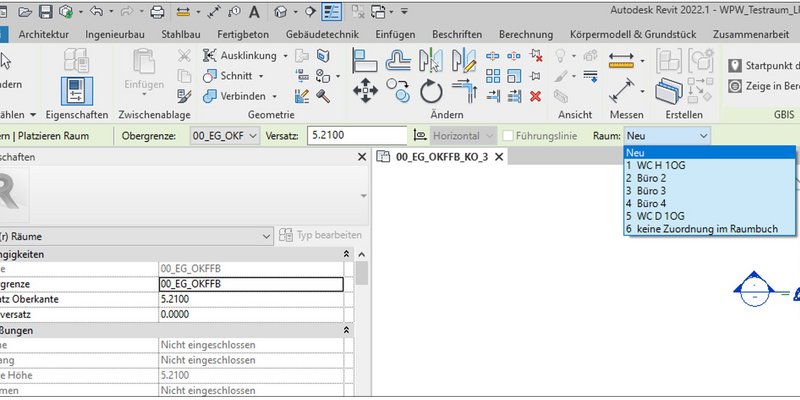
Task: Close the 00_EG_OKFFB_KO_3 view tab
Action: [499, 157]
